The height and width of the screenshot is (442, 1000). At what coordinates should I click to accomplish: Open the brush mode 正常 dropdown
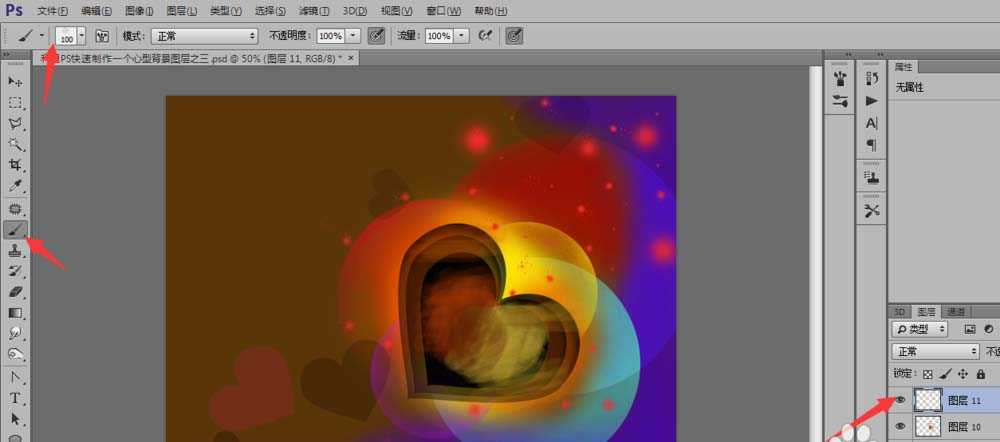pos(204,36)
